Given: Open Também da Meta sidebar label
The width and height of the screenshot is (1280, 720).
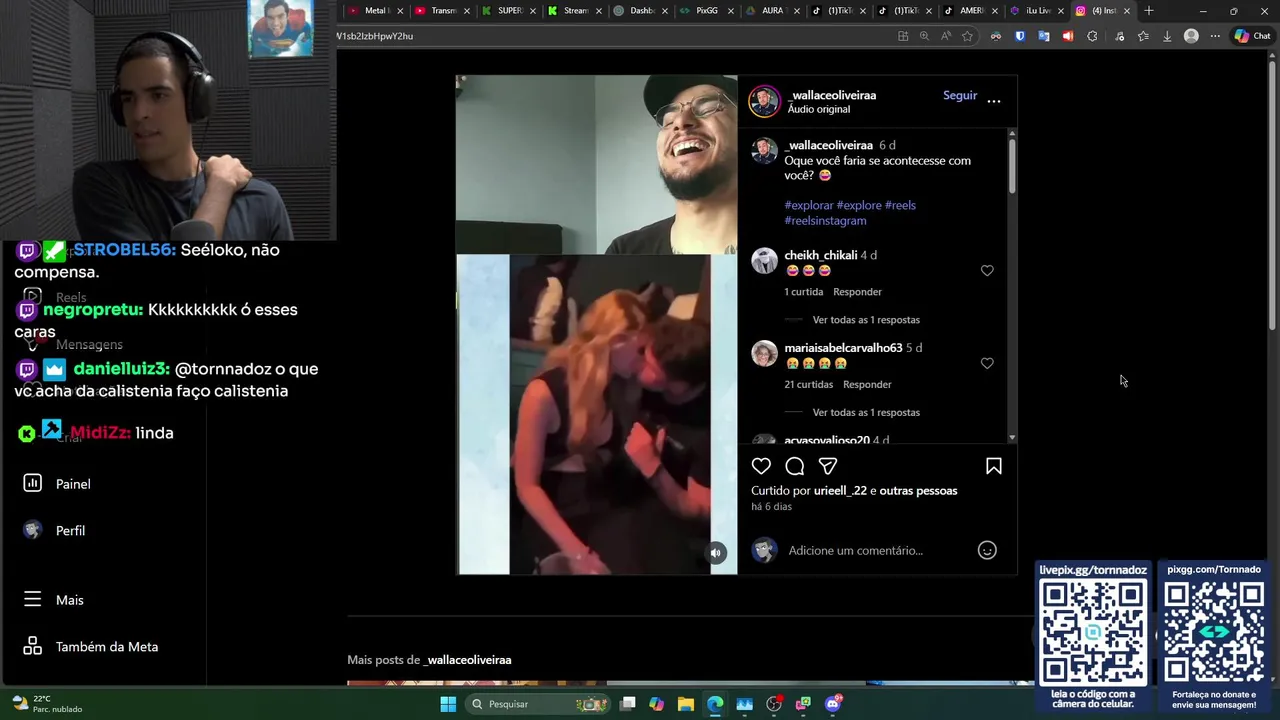Looking at the screenshot, I should 107,647.
